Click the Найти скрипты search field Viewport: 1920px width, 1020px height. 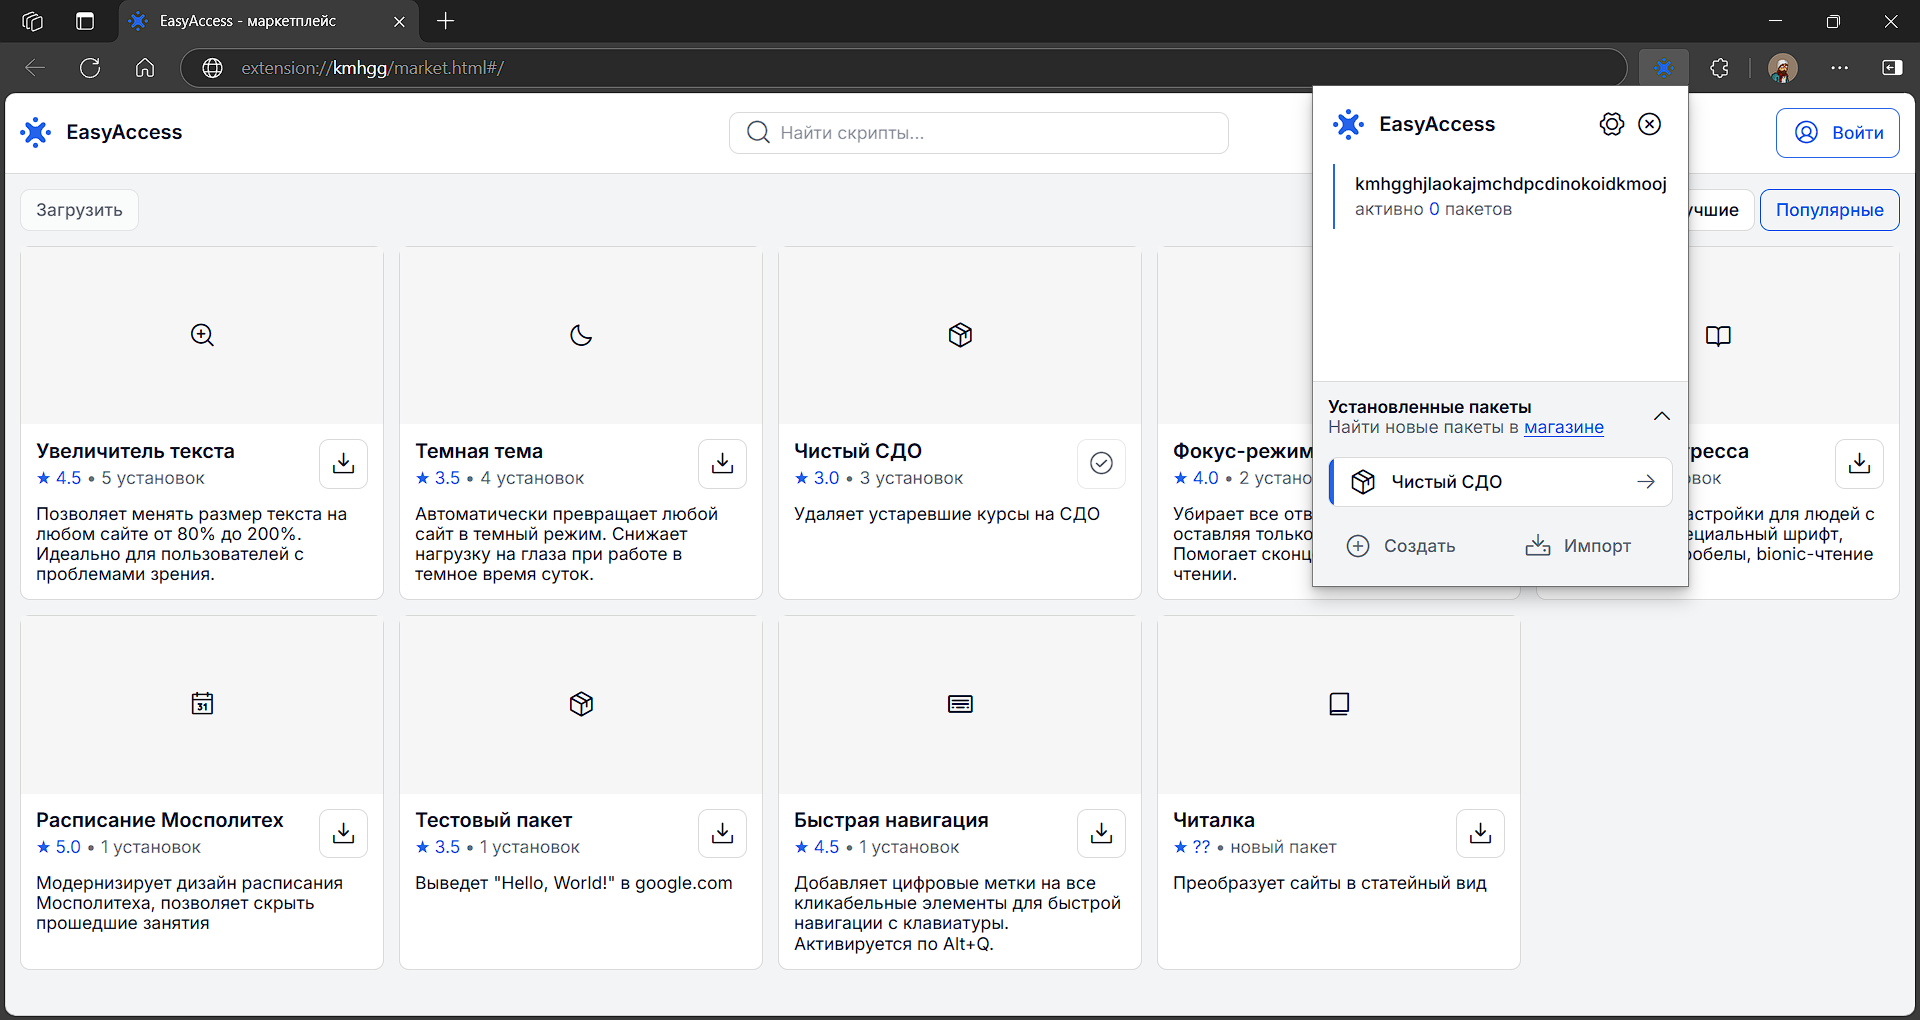(978, 132)
